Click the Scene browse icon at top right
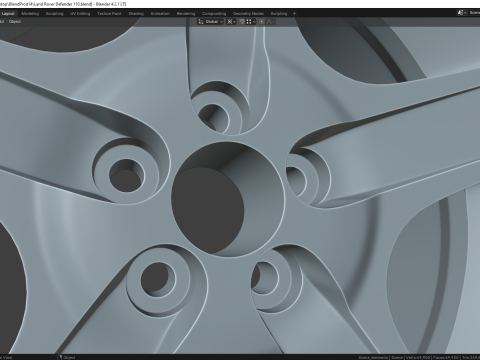This screenshot has height=360, width=480. click(x=462, y=13)
